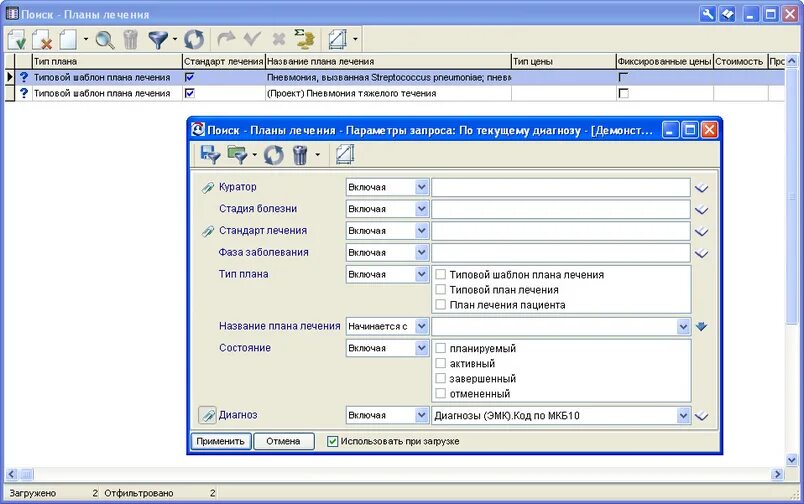Click the book help icon in title bar
804x504 pixels.
point(727,14)
